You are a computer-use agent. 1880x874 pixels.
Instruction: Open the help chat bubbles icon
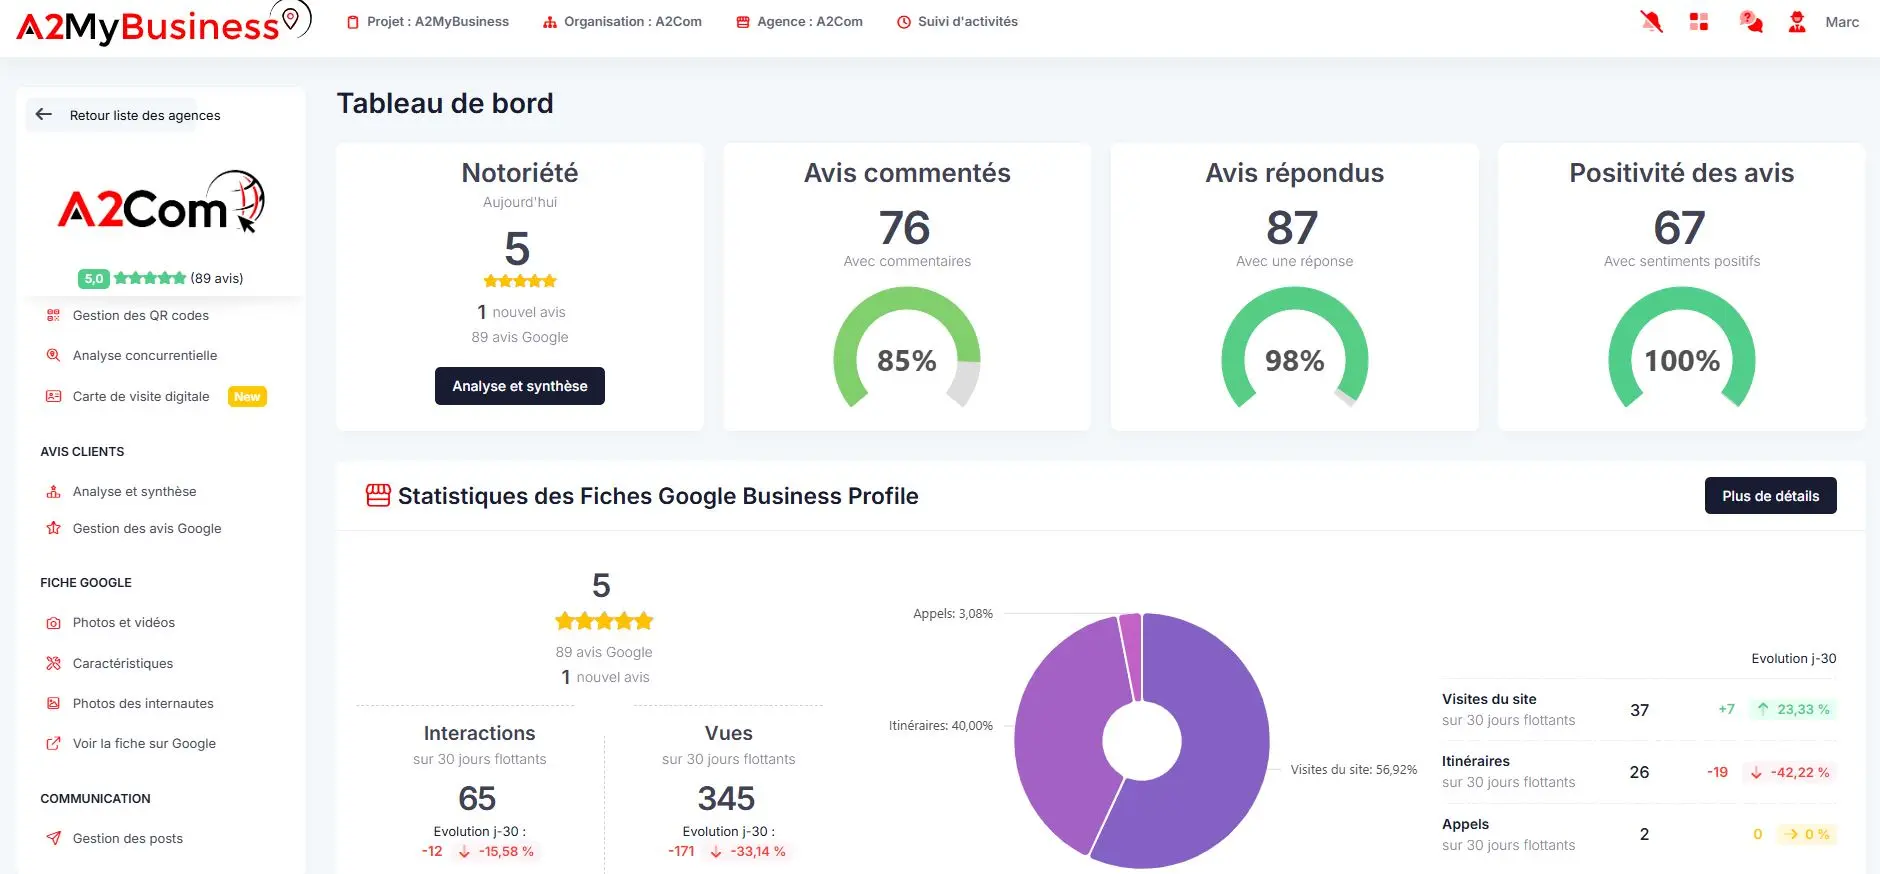point(1750,21)
